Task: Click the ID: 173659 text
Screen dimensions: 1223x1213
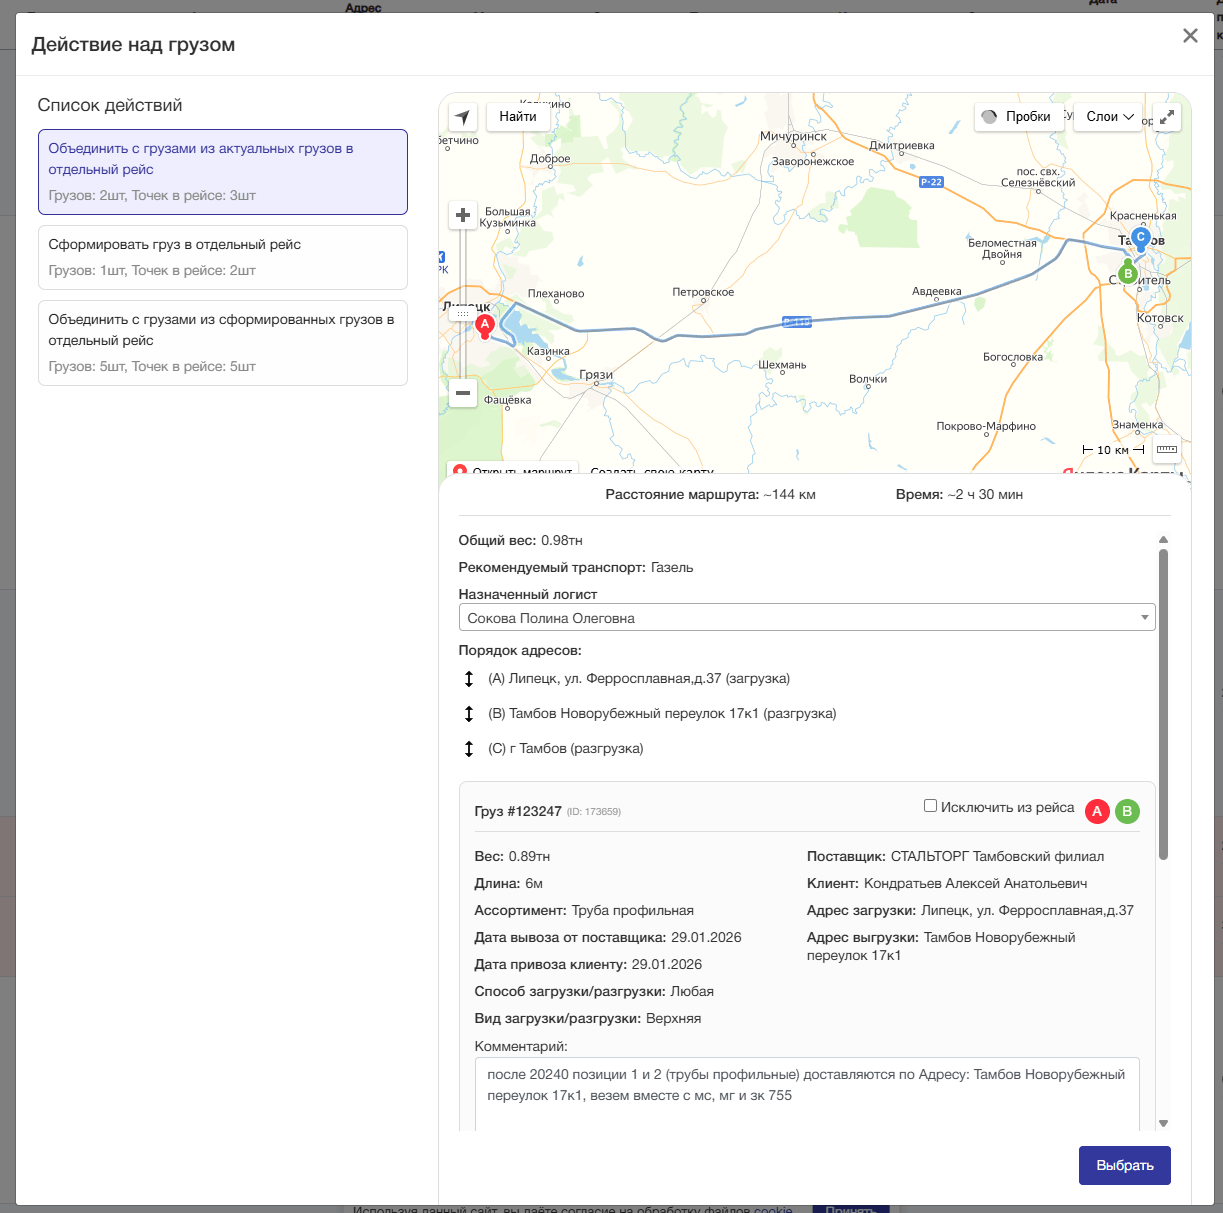Action: [x=594, y=812]
